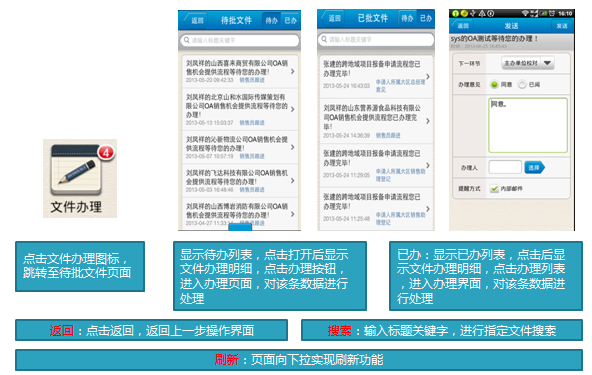592x375 pixels.
Task: Click the 下一环节 label
Action: click(469, 63)
